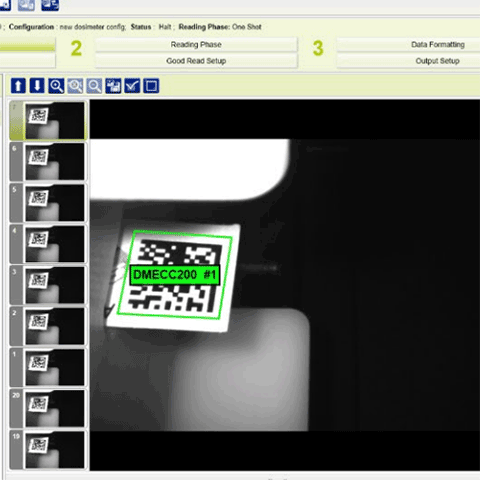Click the up arrow toolbar icon
The height and width of the screenshot is (480, 480).
(18, 86)
